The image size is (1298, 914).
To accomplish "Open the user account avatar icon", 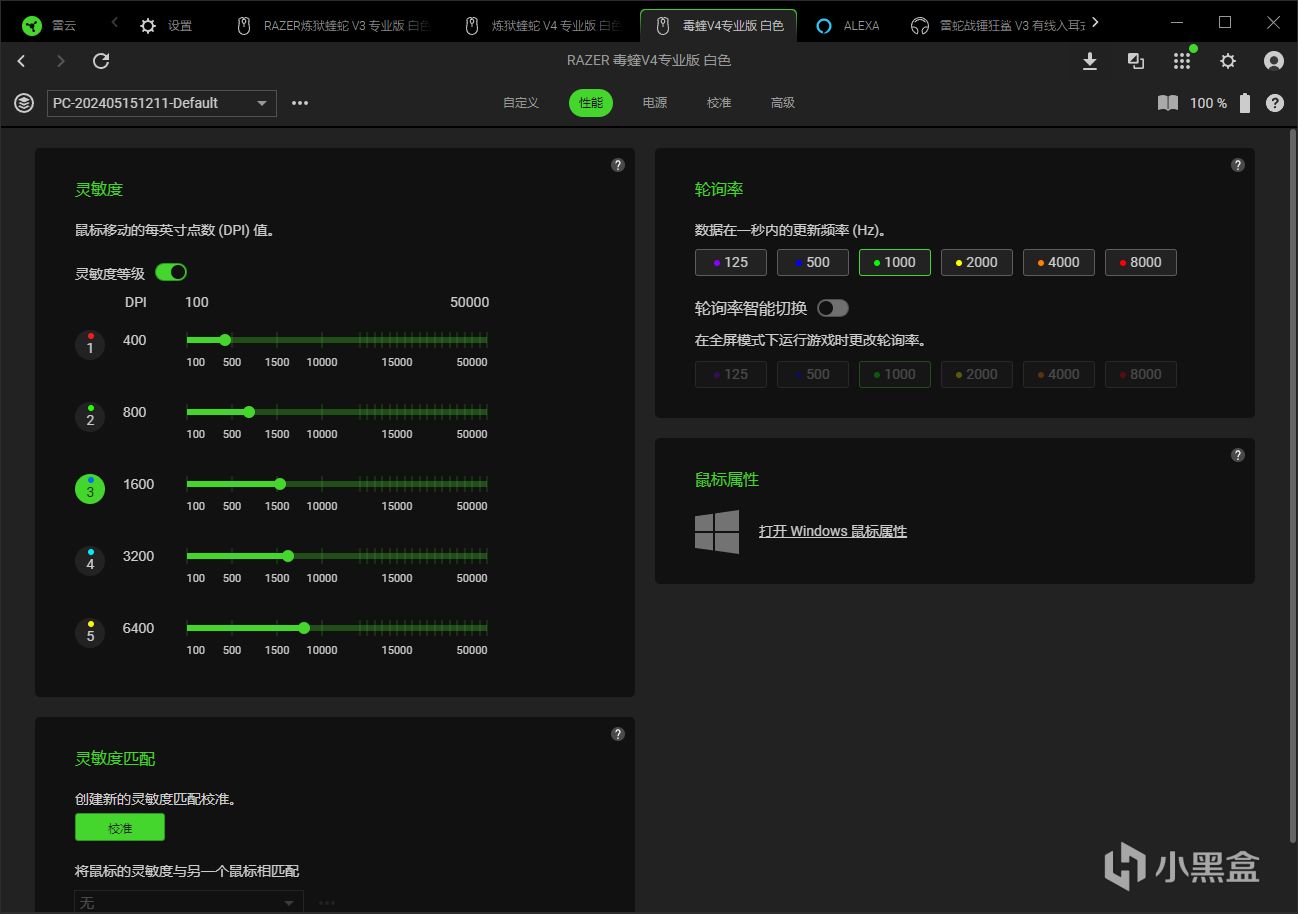I will point(1274,61).
